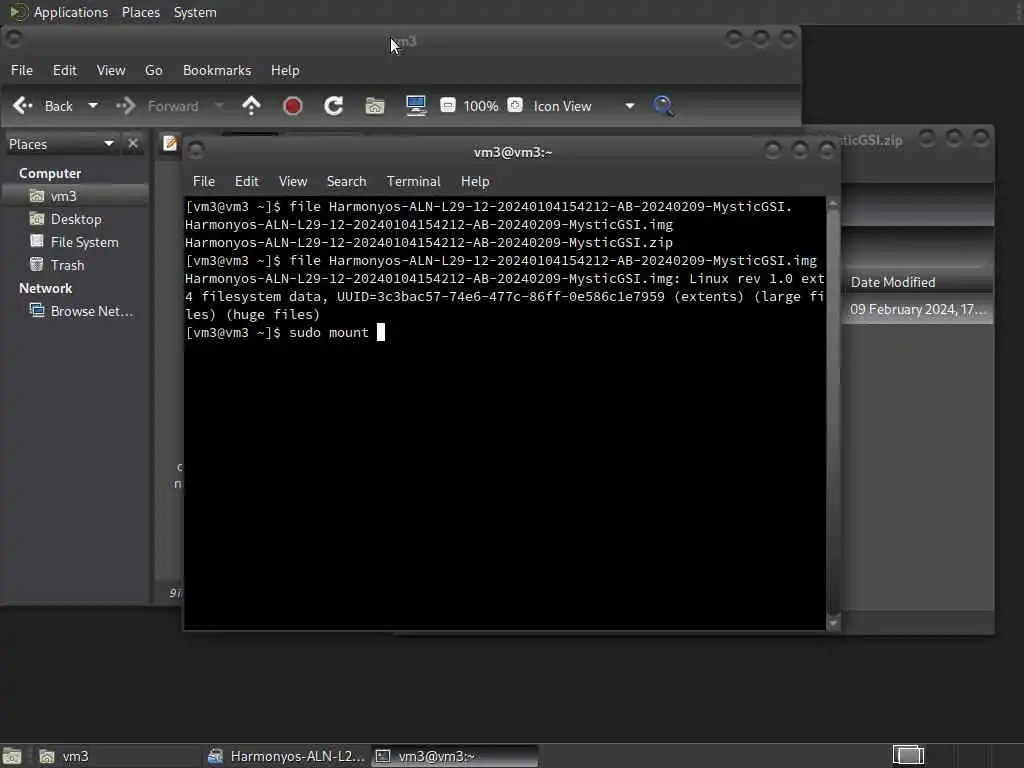Viewport: 1024px width, 768px height.
Task: Click the Home folder icon in toolbar
Action: (x=375, y=106)
